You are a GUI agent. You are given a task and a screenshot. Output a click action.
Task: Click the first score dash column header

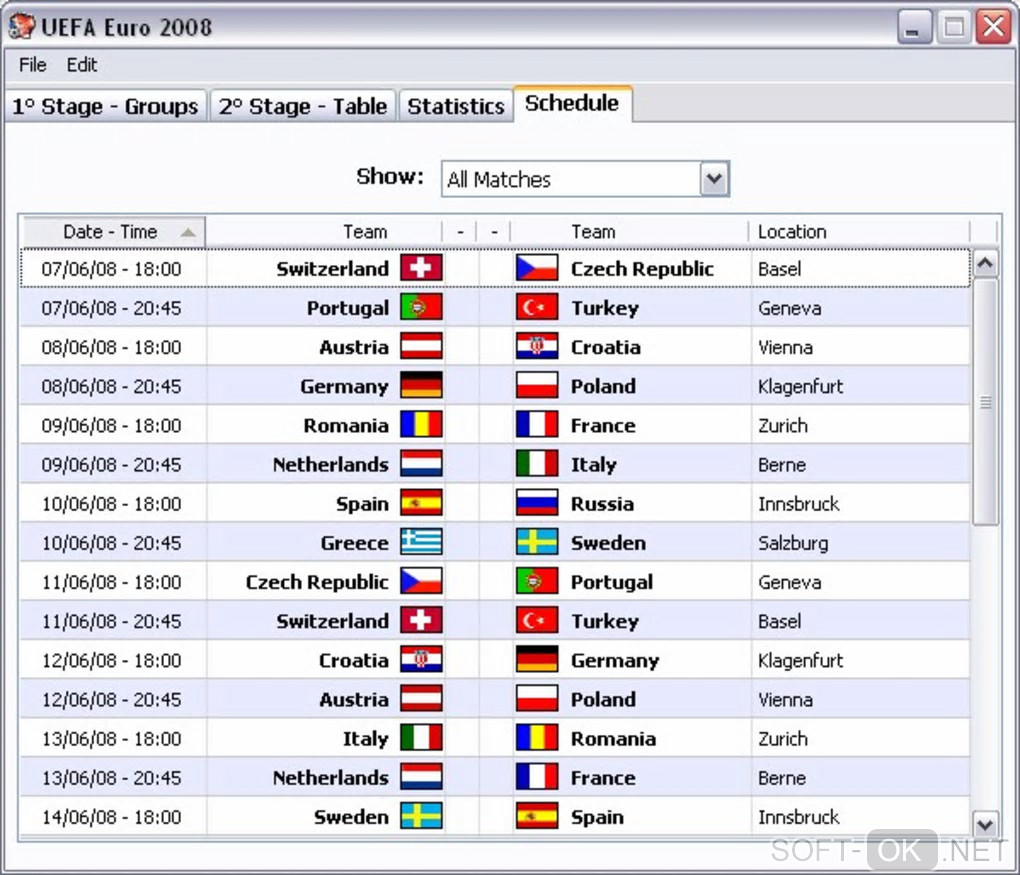460,232
